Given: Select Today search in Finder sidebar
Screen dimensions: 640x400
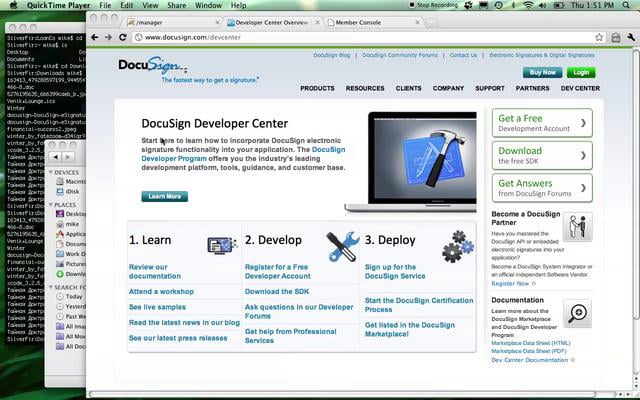Looking at the screenshot, I should pos(69,297).
